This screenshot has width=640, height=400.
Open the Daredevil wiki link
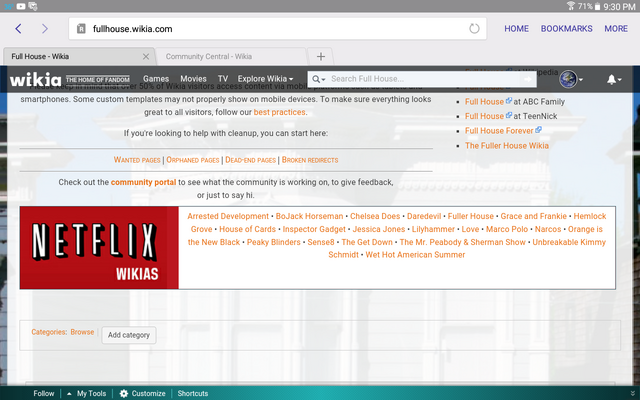(x=424, y=216)
